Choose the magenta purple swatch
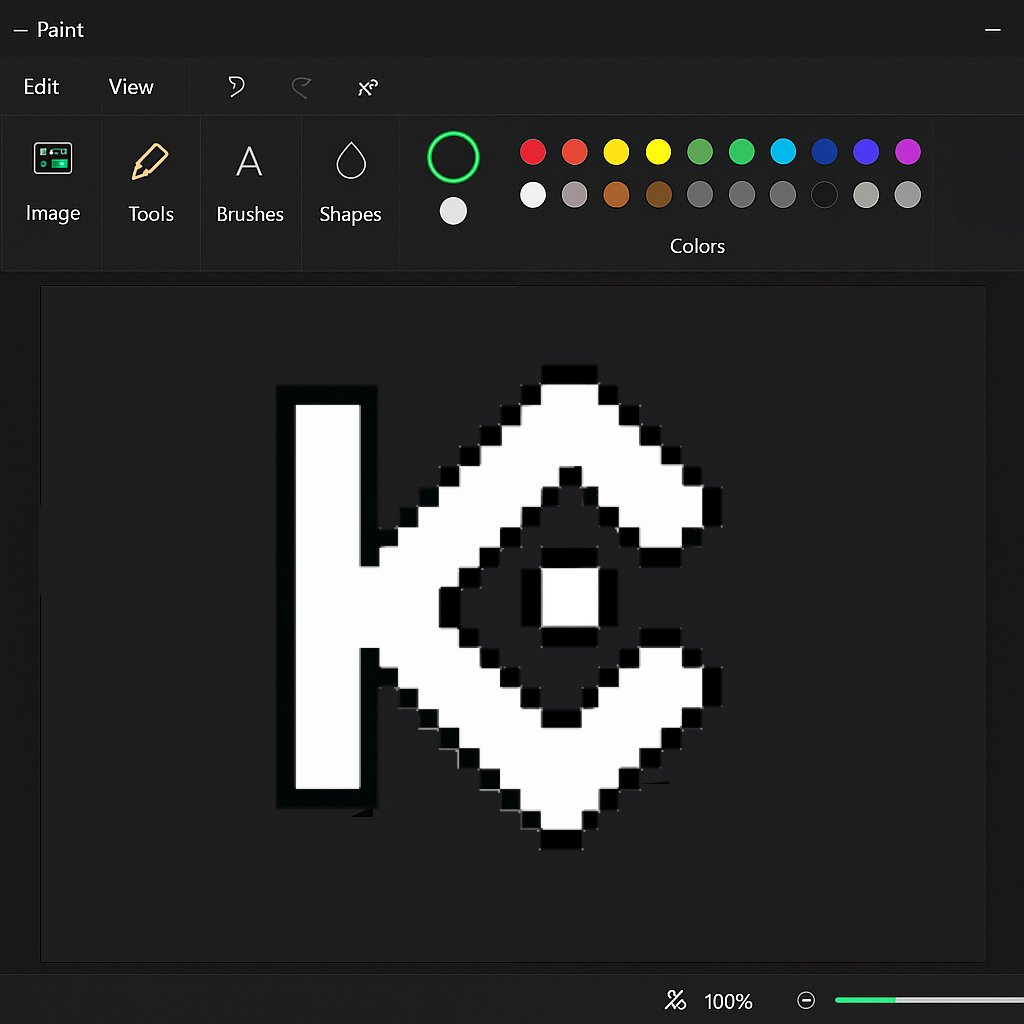1024x1024 pixels. pos(908,152)
